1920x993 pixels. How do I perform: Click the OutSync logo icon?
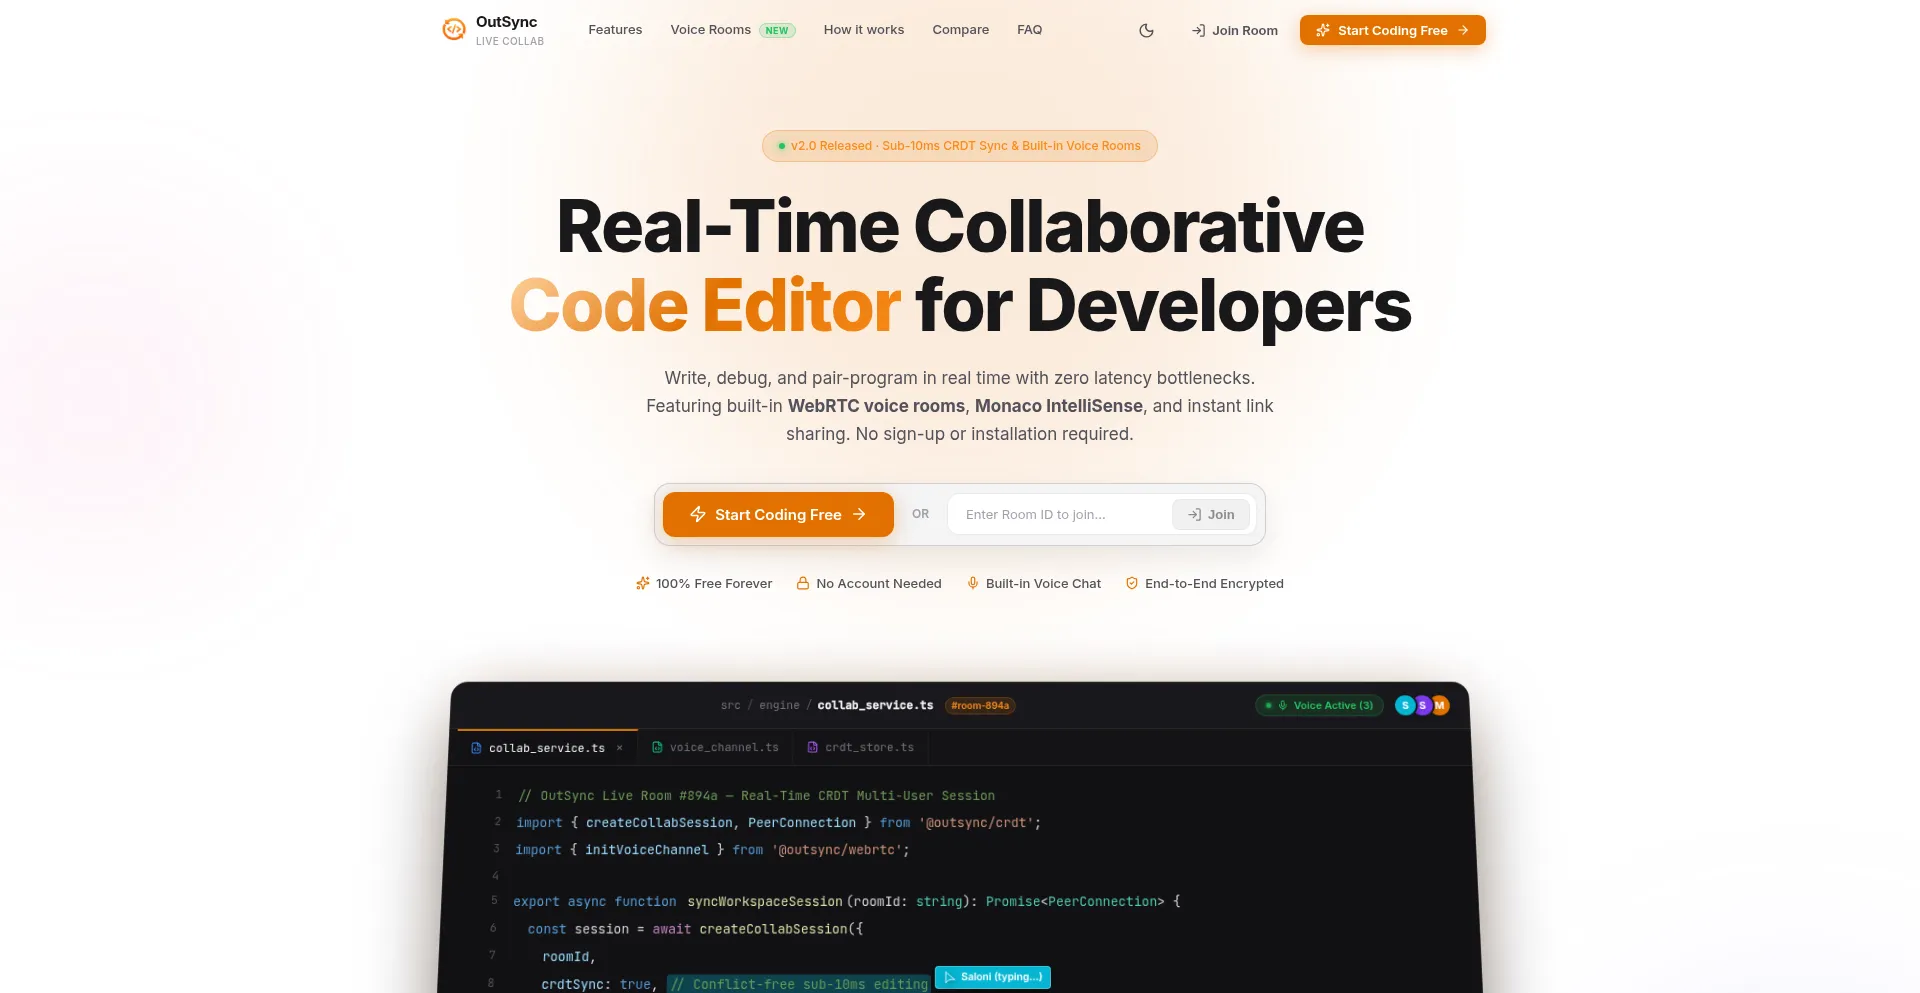click(x=454, y=30)
